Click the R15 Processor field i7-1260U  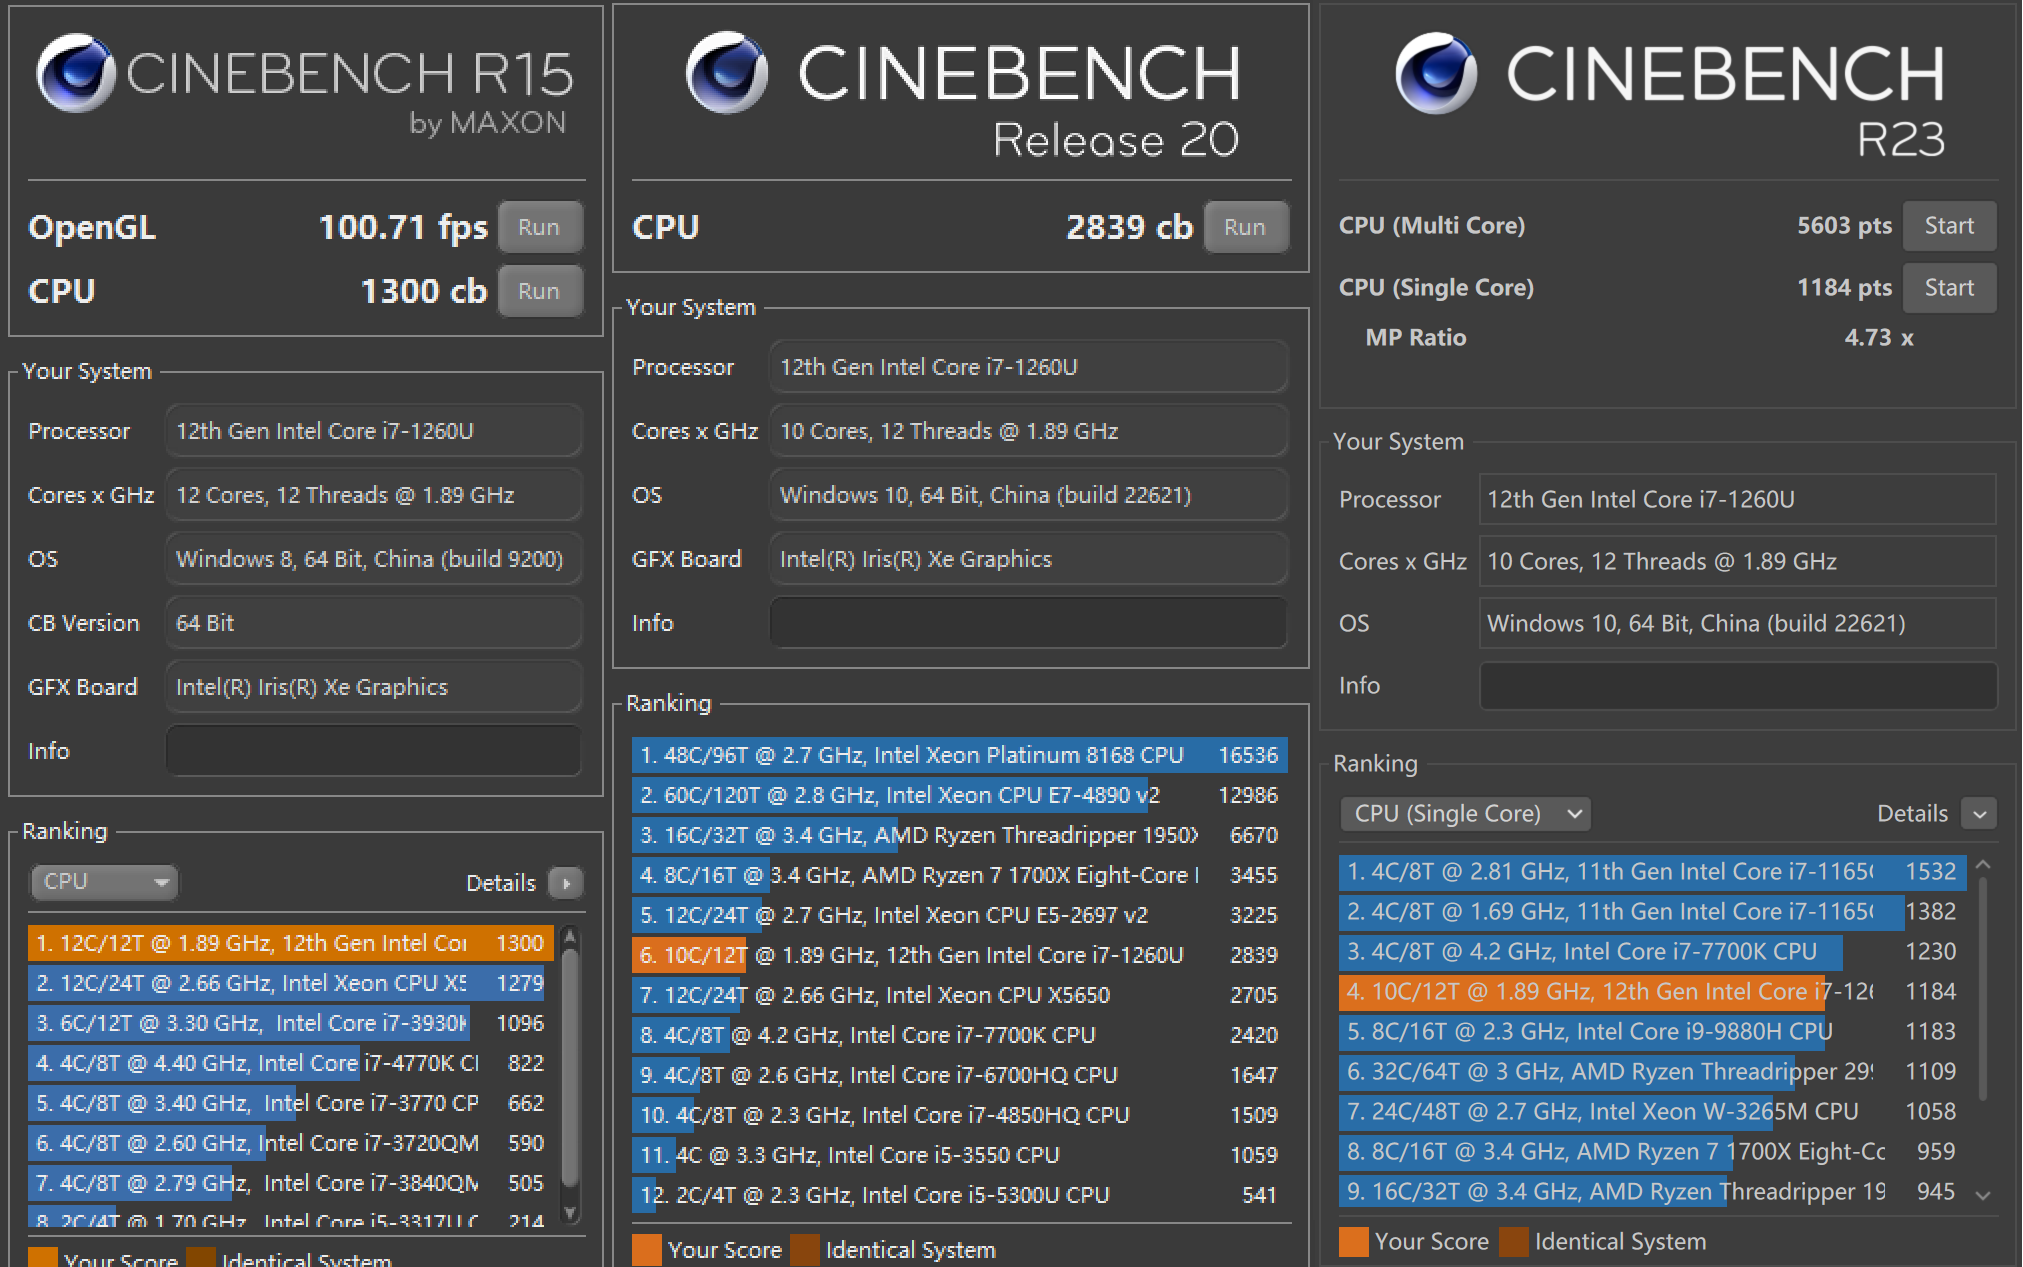pyautogui.click(x=373, y=431)
